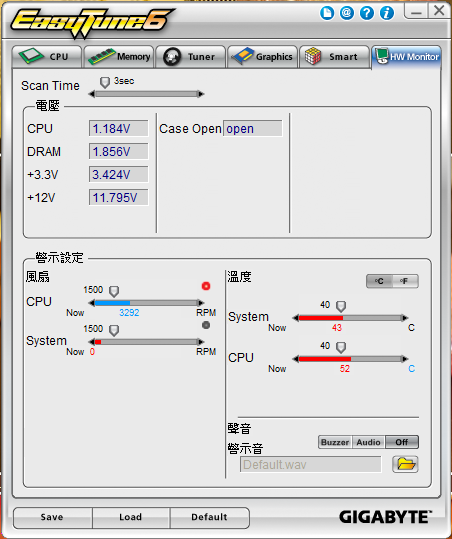452x539 pixels.
Task: Click the Case Open status 'open' field
Action: (253, 129)
